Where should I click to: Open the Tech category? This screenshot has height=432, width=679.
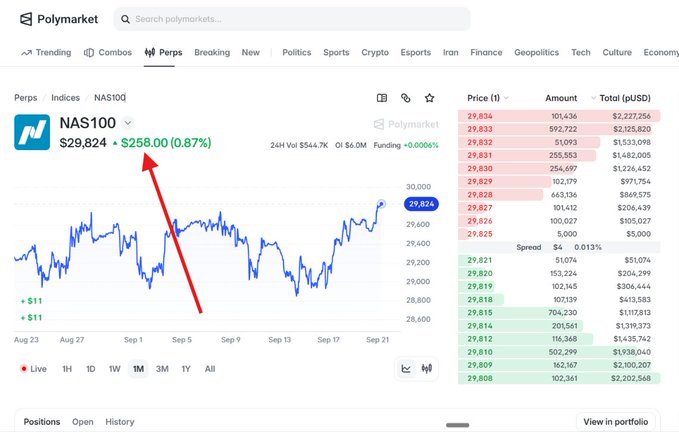coord(581,52)
